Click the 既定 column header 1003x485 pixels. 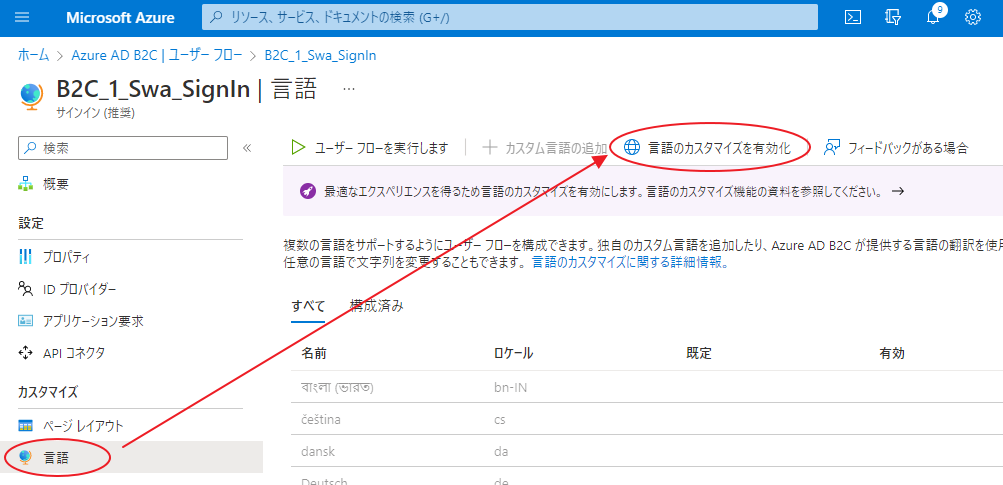pyautogui.click(x=699, y=353)
